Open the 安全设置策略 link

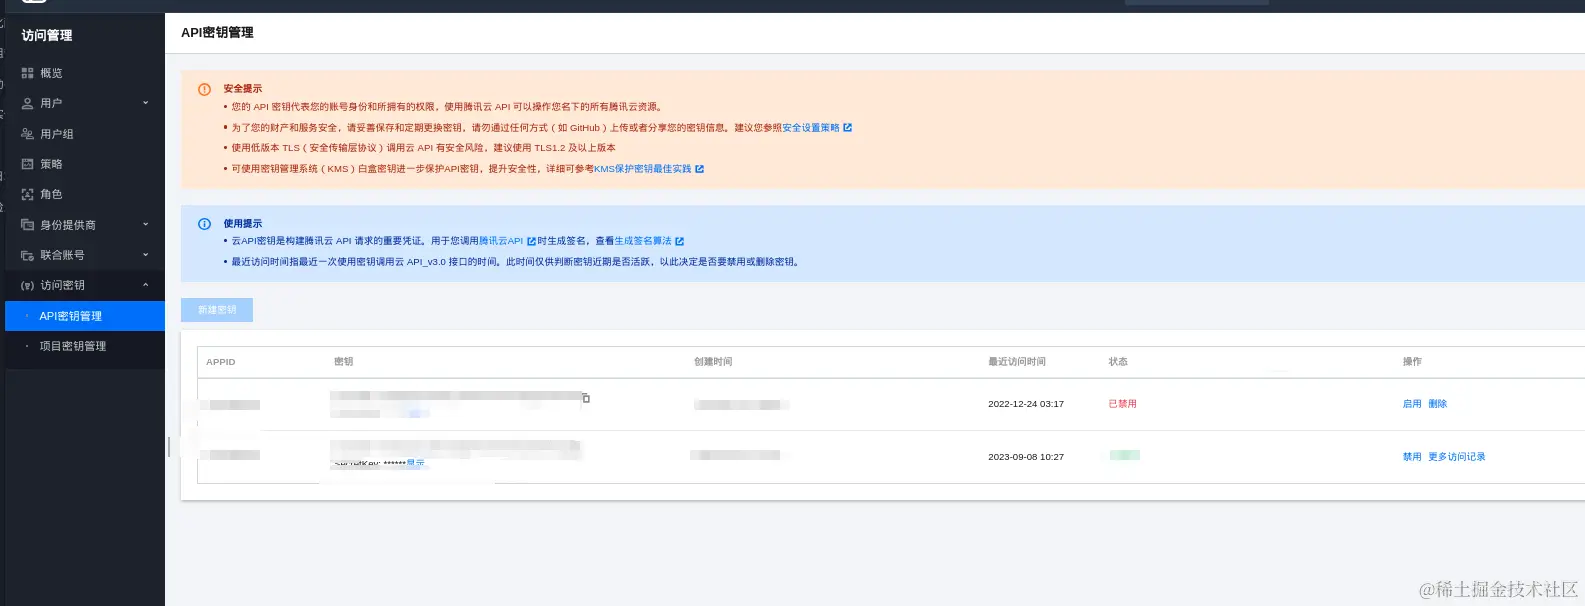[x=811, y=128]
